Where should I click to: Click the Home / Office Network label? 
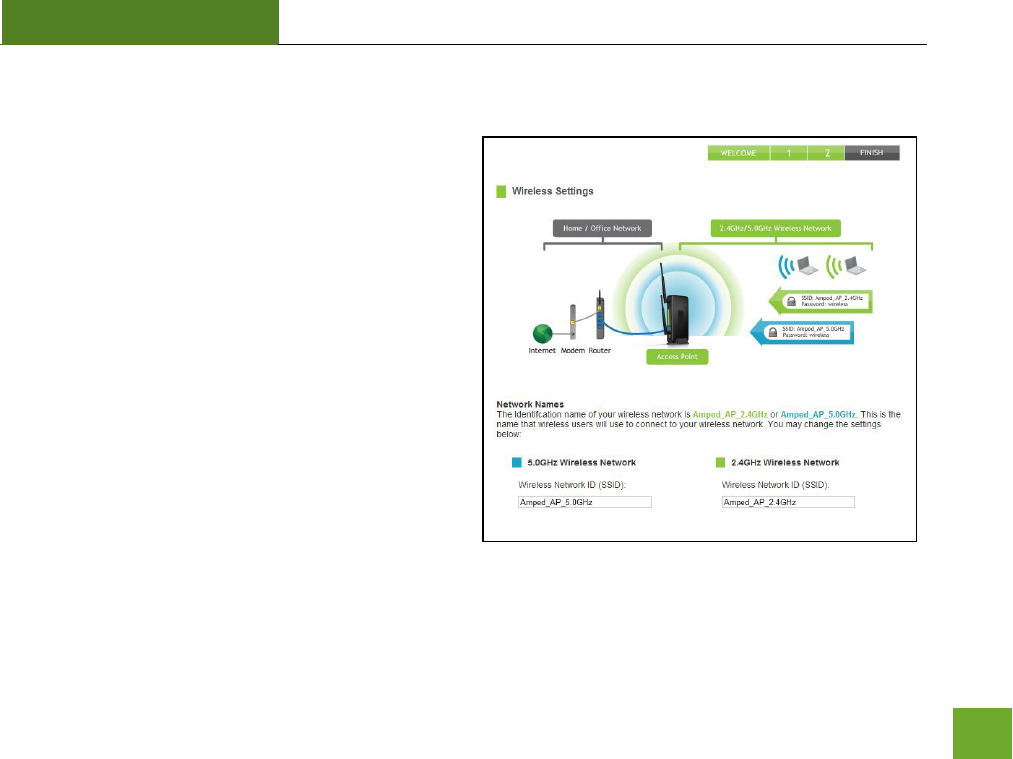click(x=602, y=228)
